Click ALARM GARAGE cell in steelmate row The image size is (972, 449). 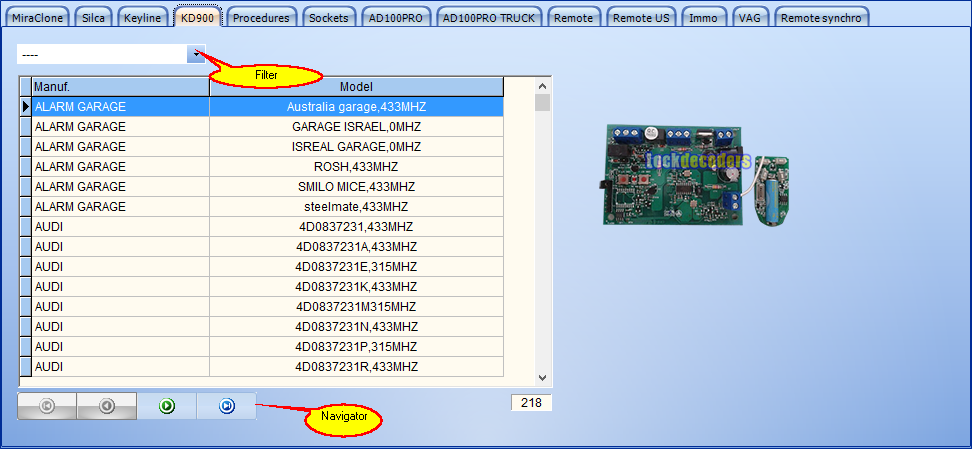click(120, 207)
